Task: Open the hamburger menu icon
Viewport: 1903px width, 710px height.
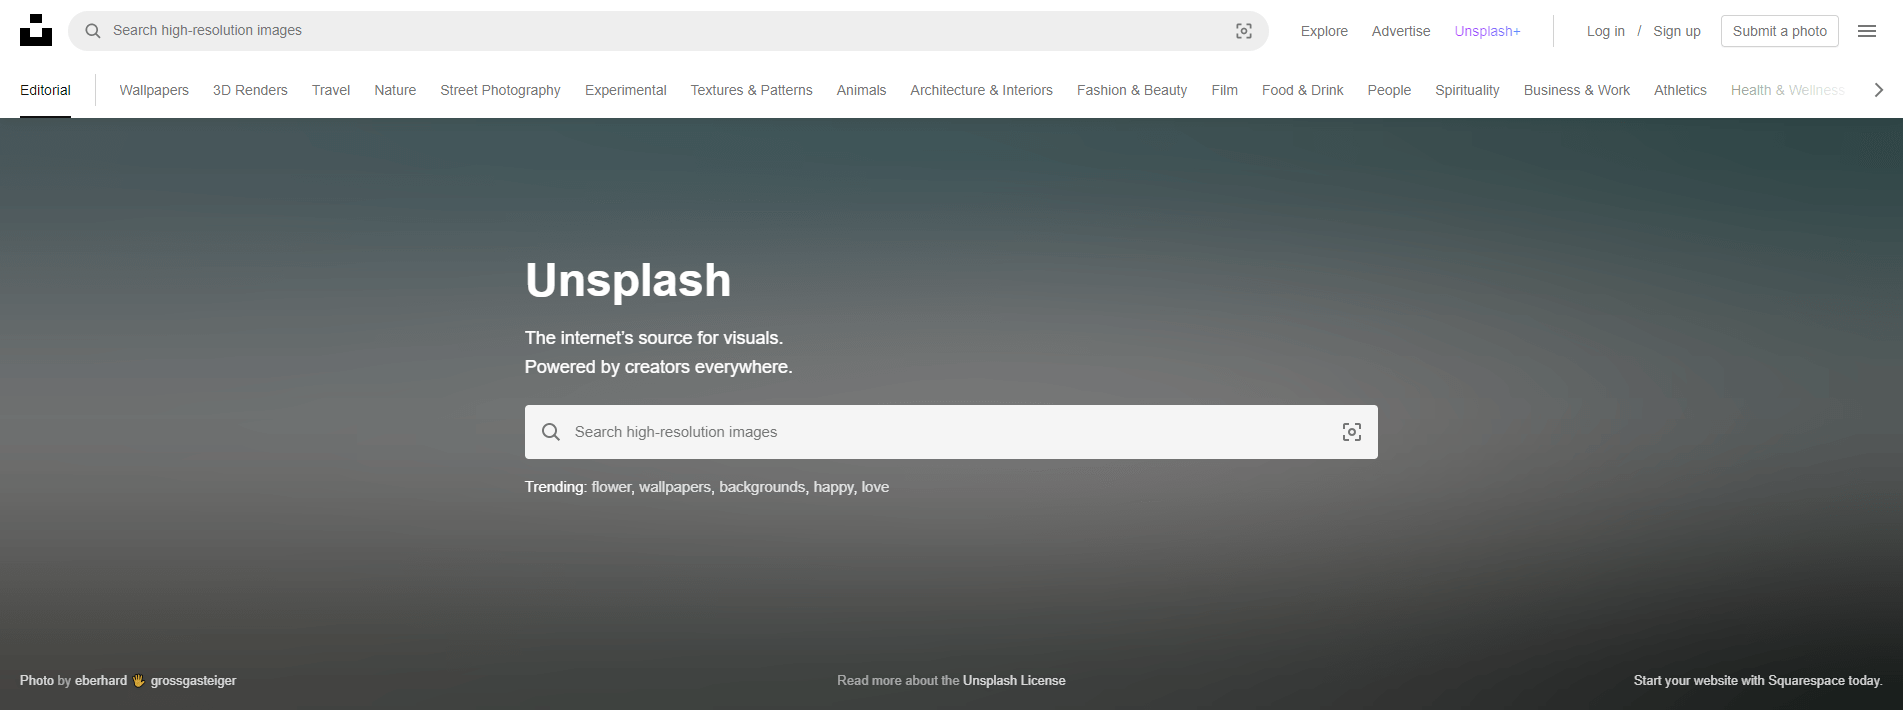Action: coord(1866,31)
